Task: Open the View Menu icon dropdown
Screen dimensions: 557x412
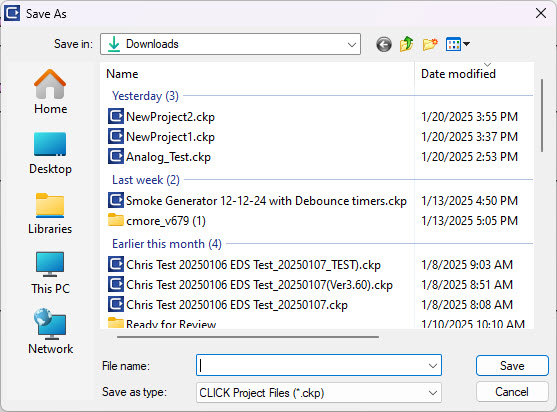Action: (458, 44)
